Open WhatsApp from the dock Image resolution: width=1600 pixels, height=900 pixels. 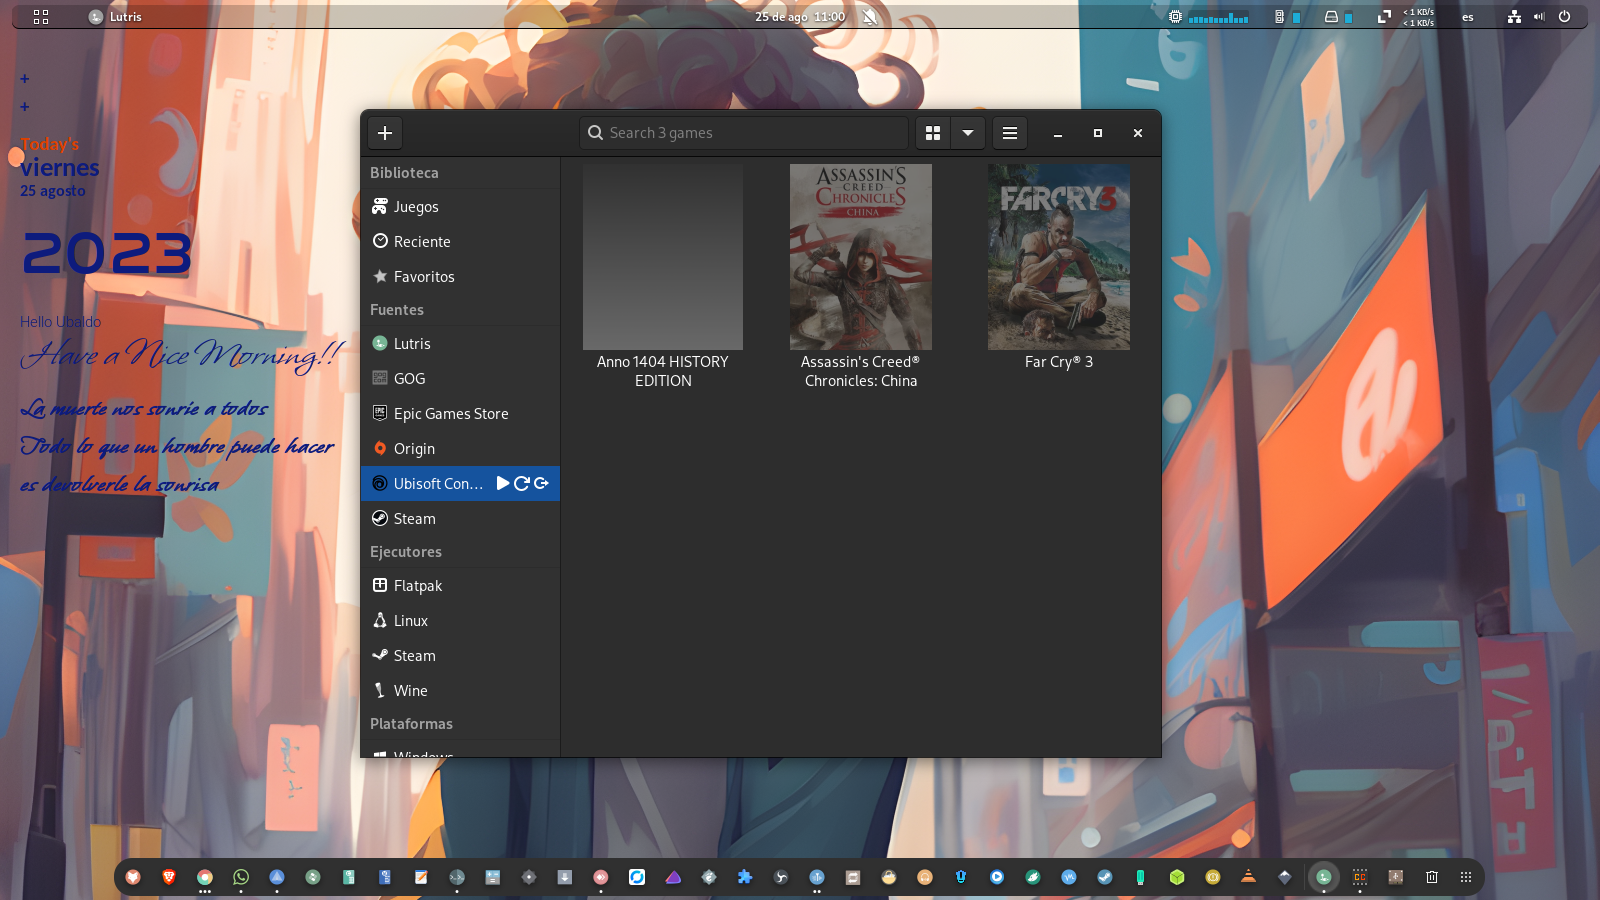coord(241,877)
